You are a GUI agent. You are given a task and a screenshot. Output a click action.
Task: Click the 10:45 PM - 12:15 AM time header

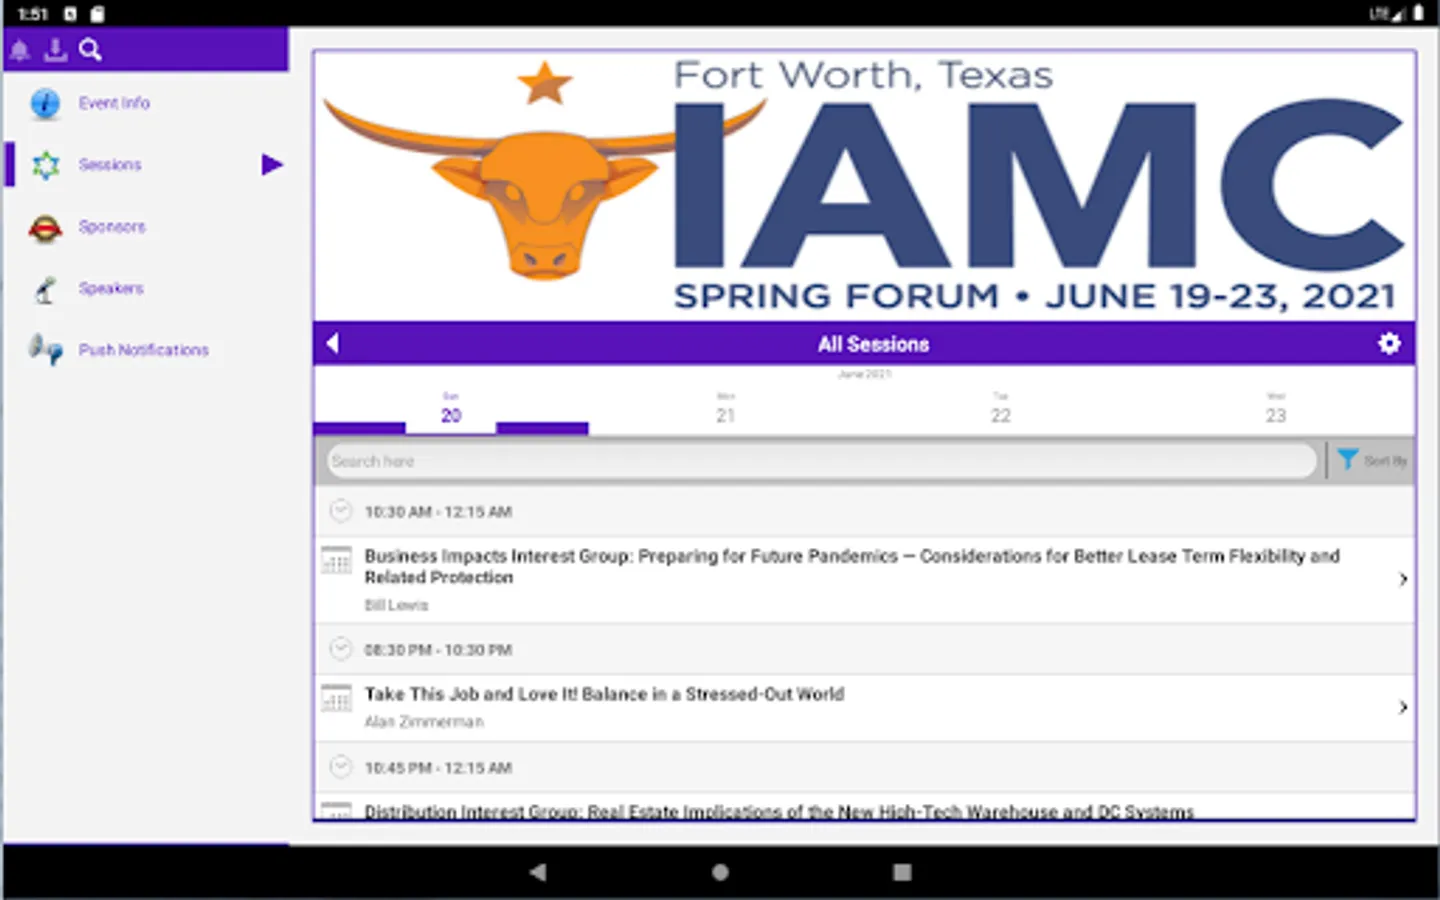point(865,767)
